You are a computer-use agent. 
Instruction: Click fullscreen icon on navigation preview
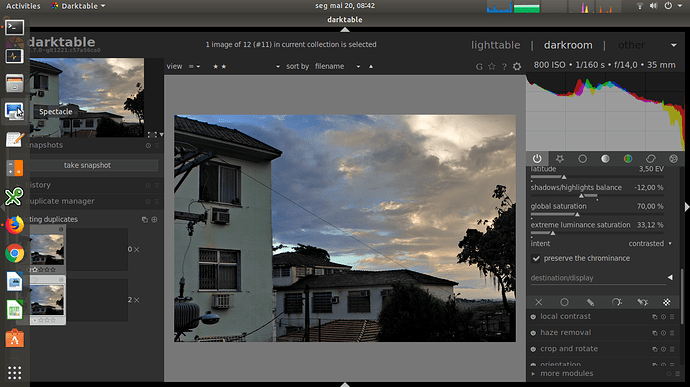(152, 135)
